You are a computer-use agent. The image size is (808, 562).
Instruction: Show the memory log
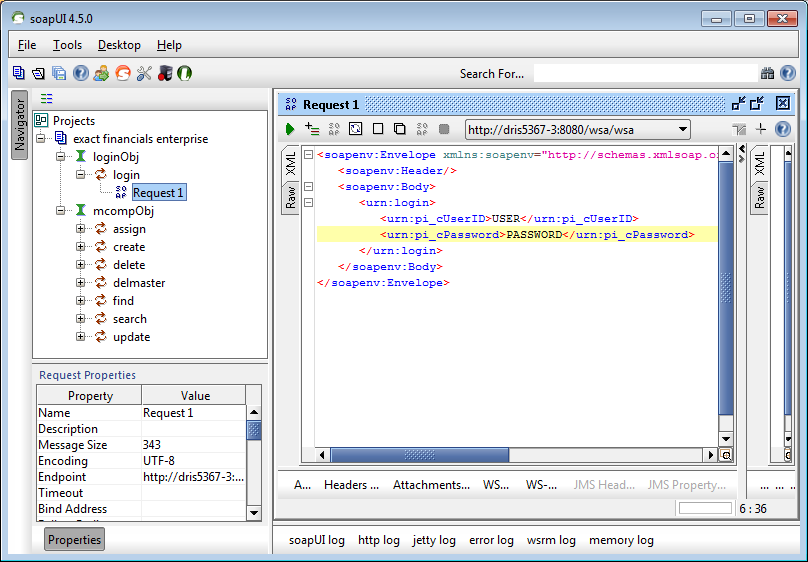(x=621, y=540)
